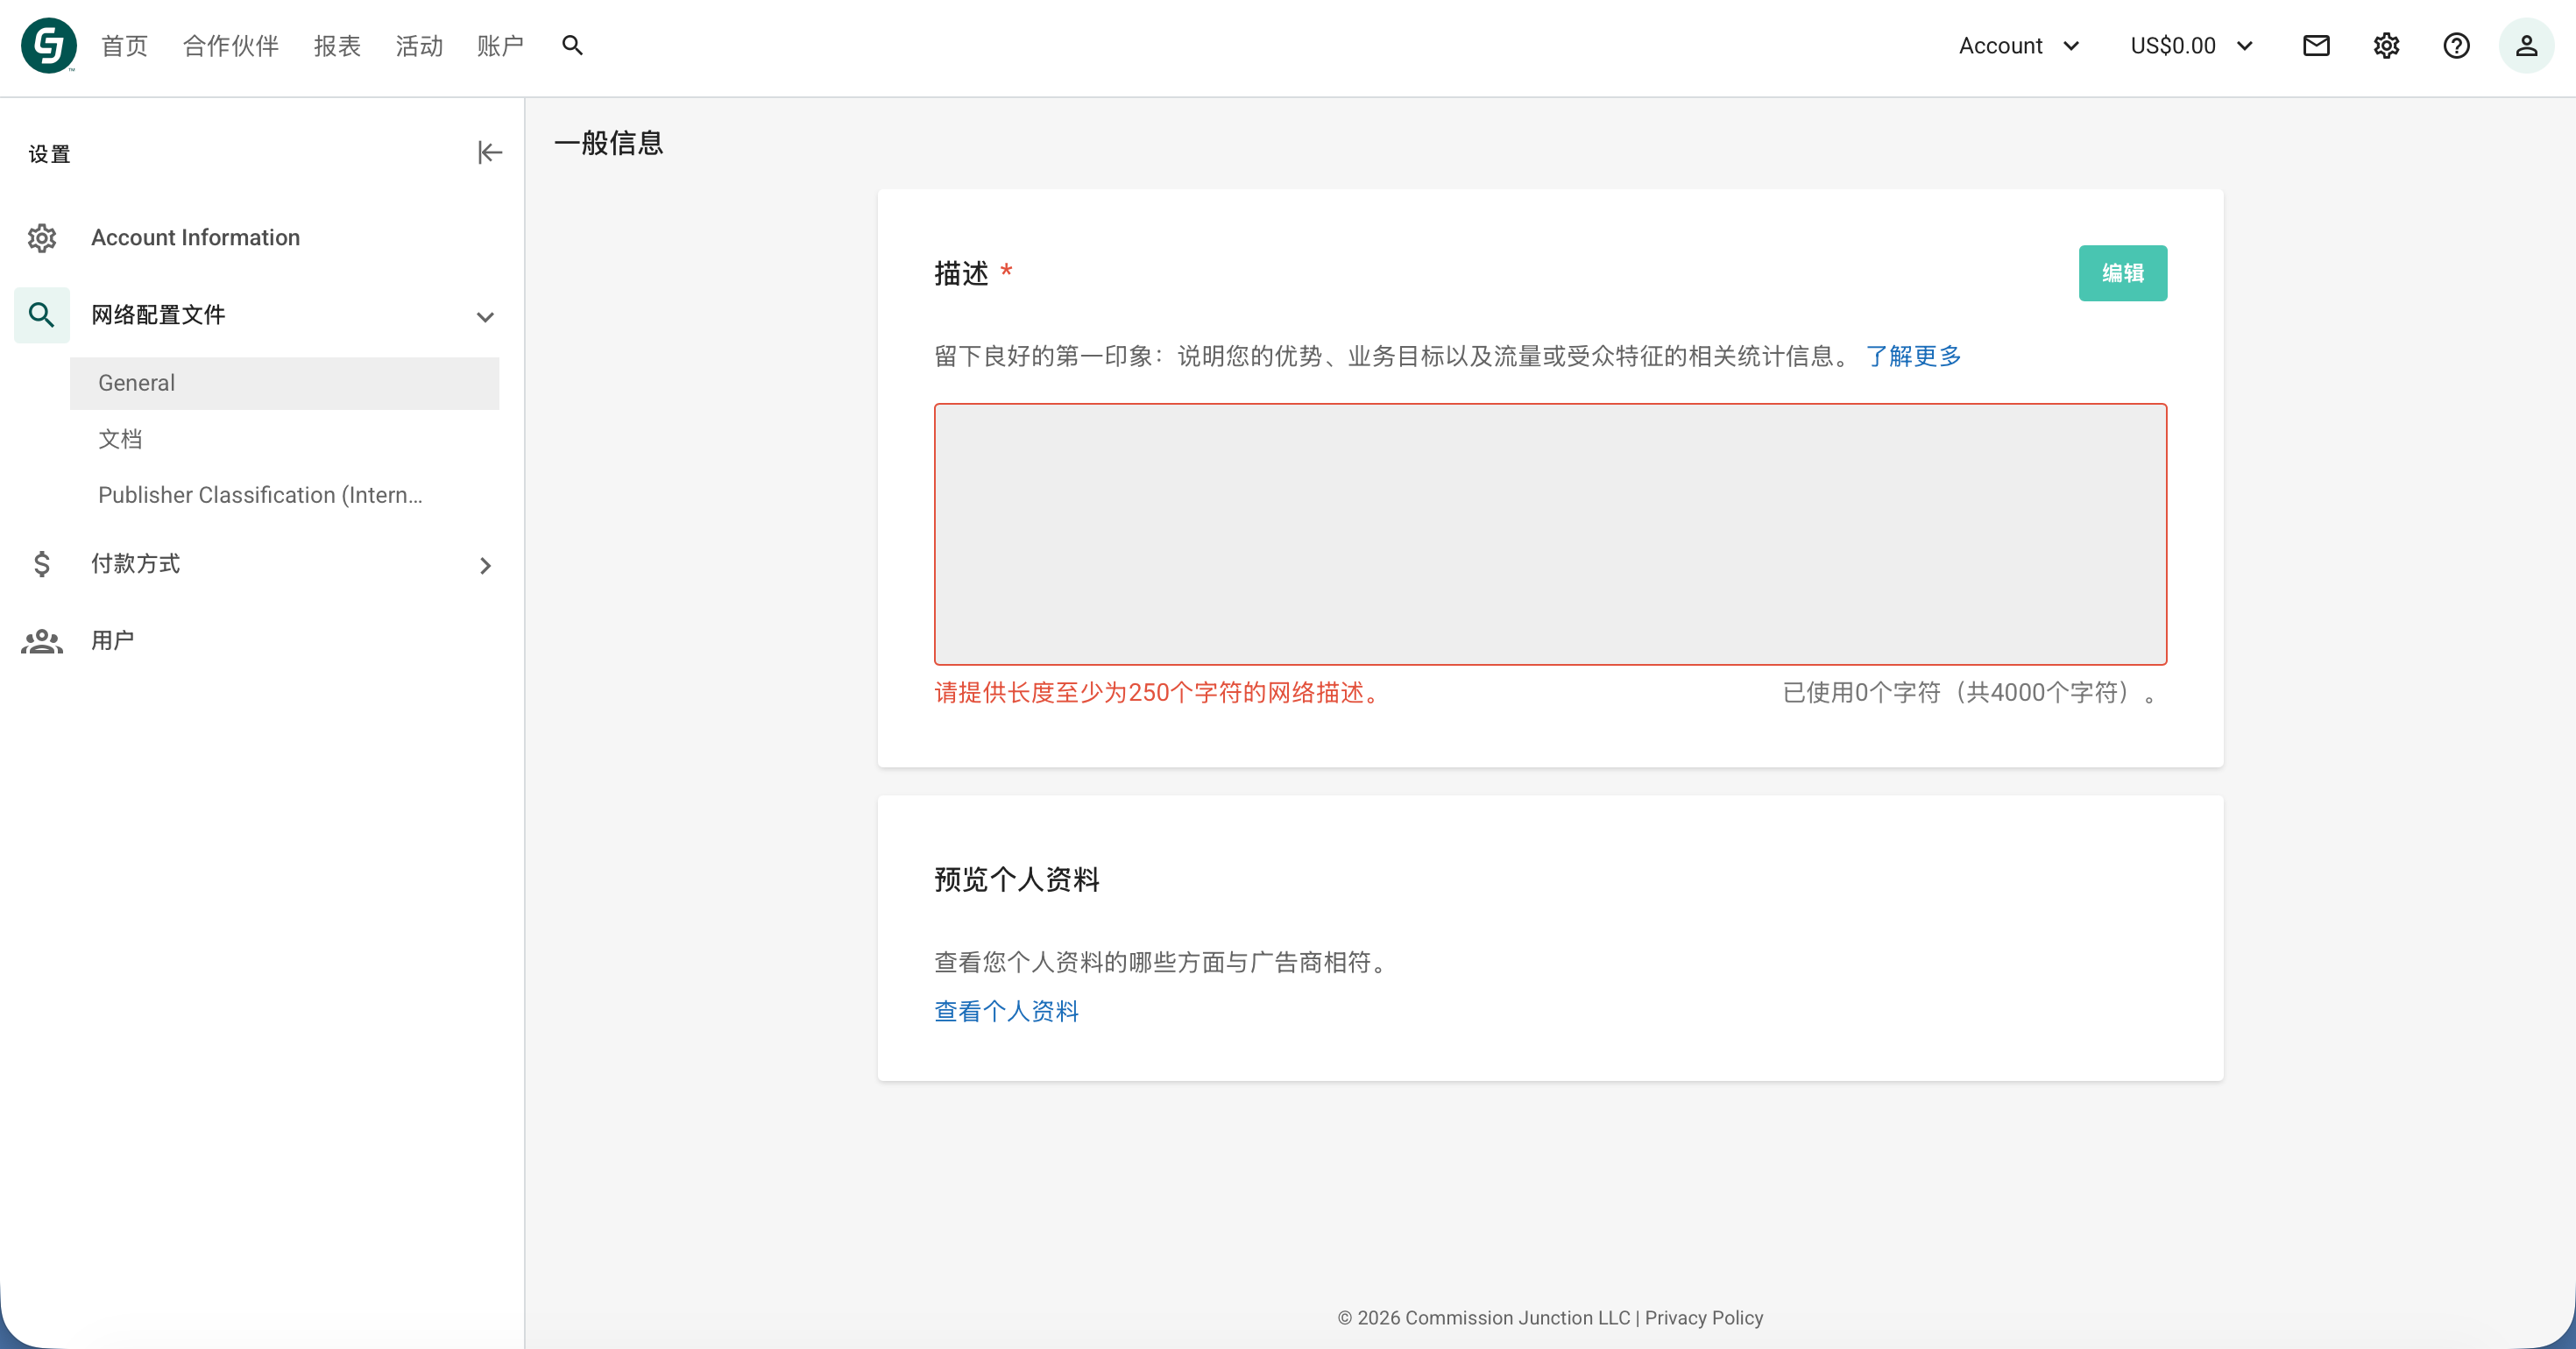Open the Privacy Policy footer link

[1704, 1318]
